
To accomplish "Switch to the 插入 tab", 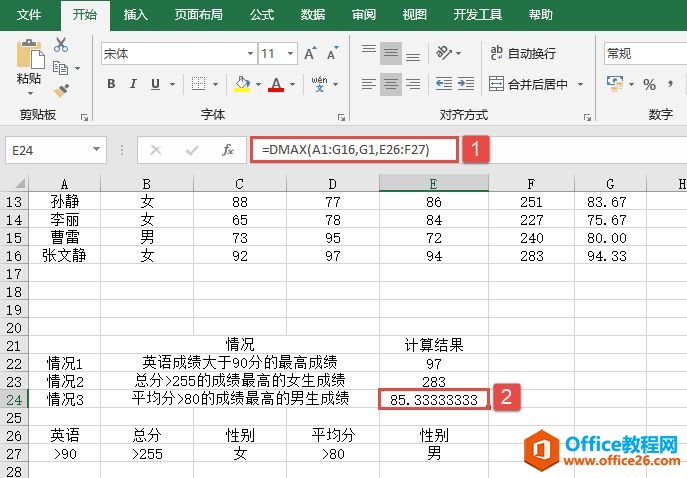I will pos(135,15).
